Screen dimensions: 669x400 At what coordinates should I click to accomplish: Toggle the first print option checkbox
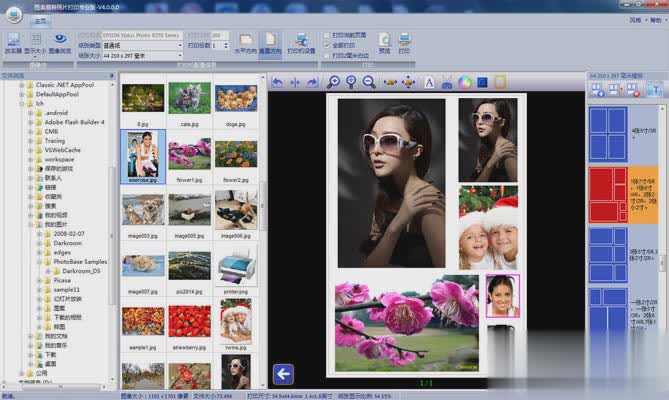coord(327,35)
